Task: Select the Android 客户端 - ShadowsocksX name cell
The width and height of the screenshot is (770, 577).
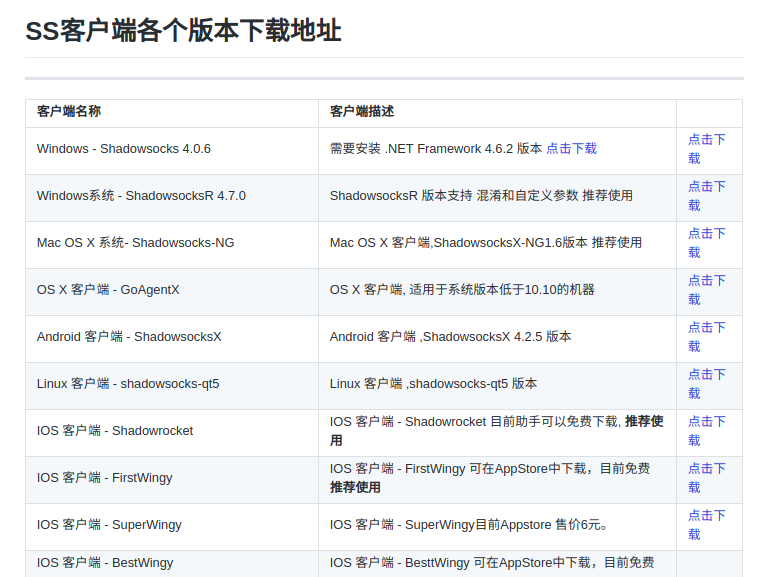Action: pyautogui.click(x=129, y=337)
